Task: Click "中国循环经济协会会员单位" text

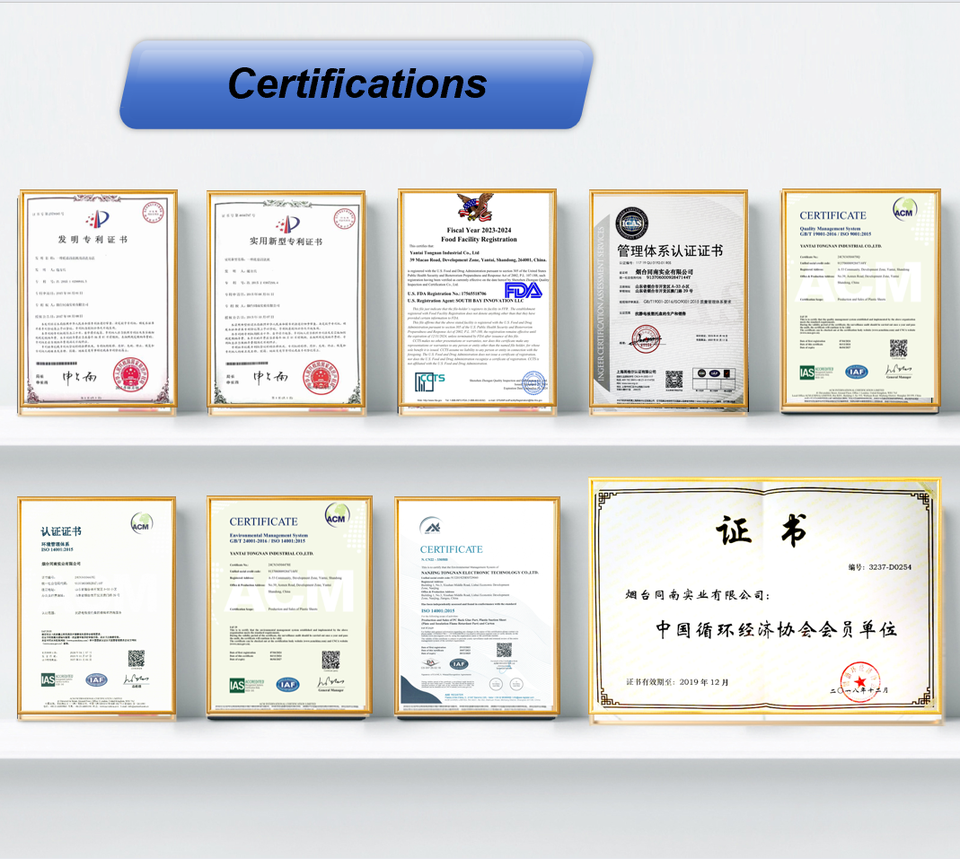Action: 776,629
